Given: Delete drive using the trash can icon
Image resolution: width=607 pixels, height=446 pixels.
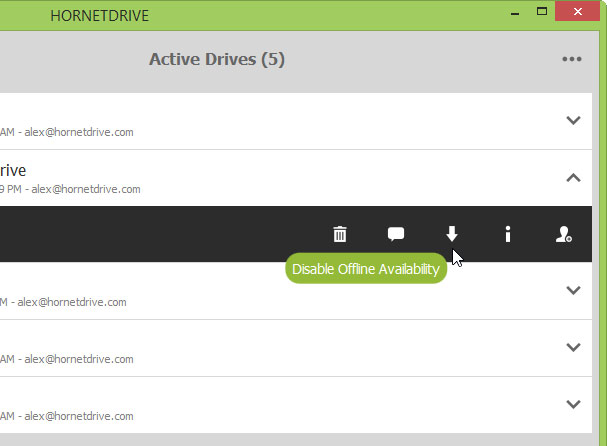Looking at the screenshot, I should [340, 234].
